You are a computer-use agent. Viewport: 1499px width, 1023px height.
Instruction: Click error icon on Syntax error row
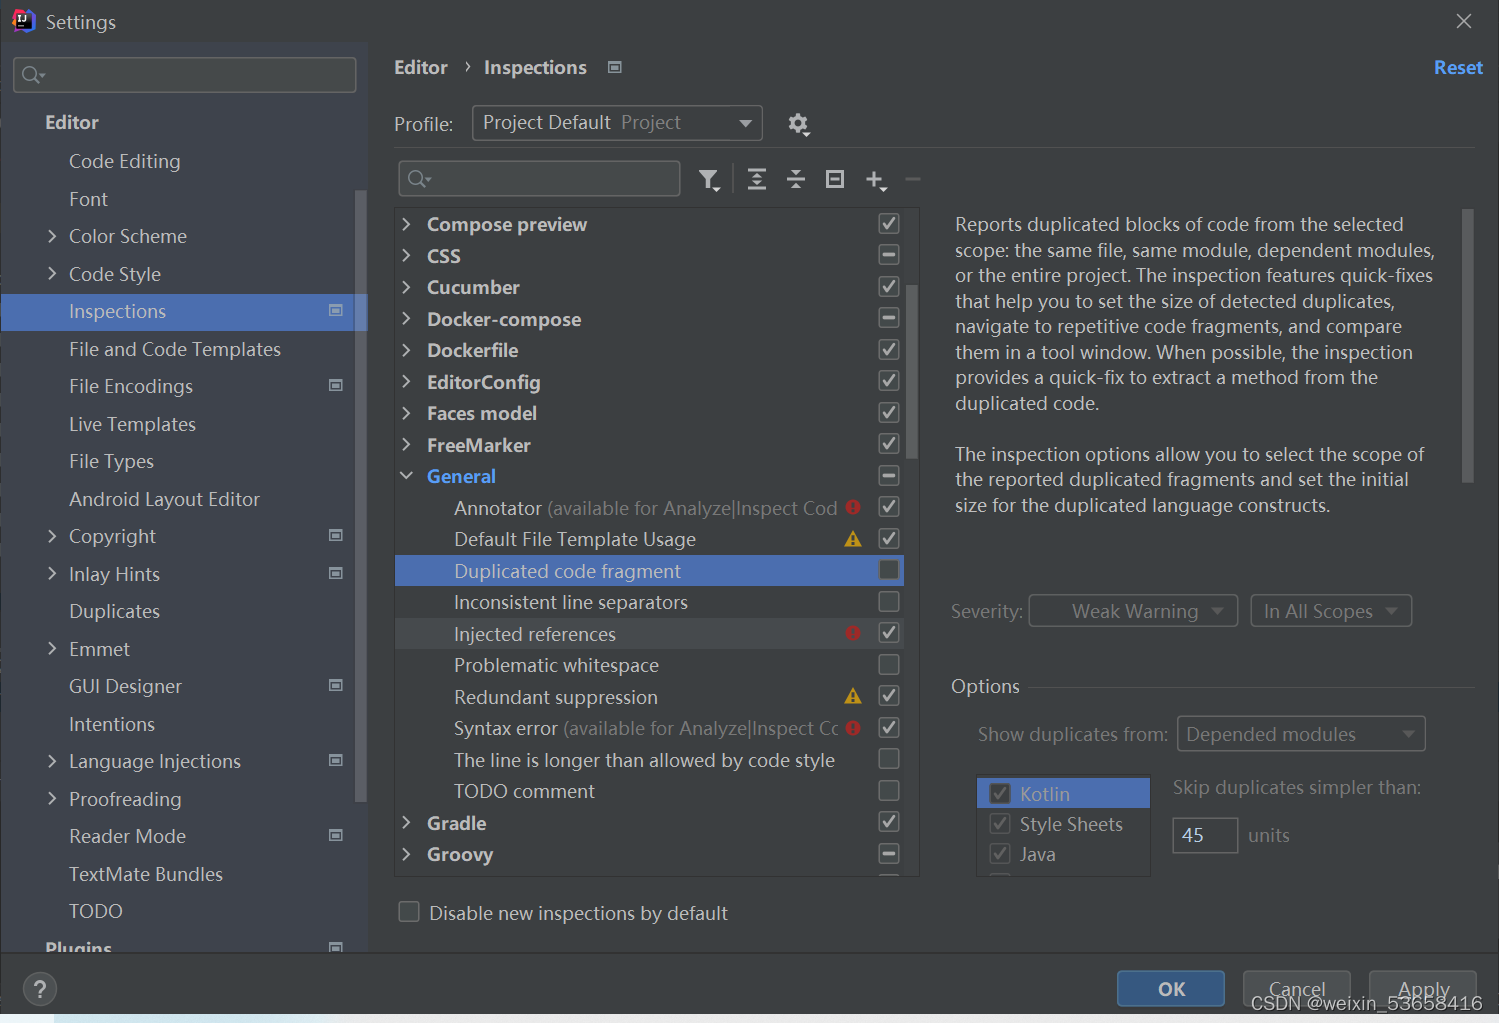(853, 728)
